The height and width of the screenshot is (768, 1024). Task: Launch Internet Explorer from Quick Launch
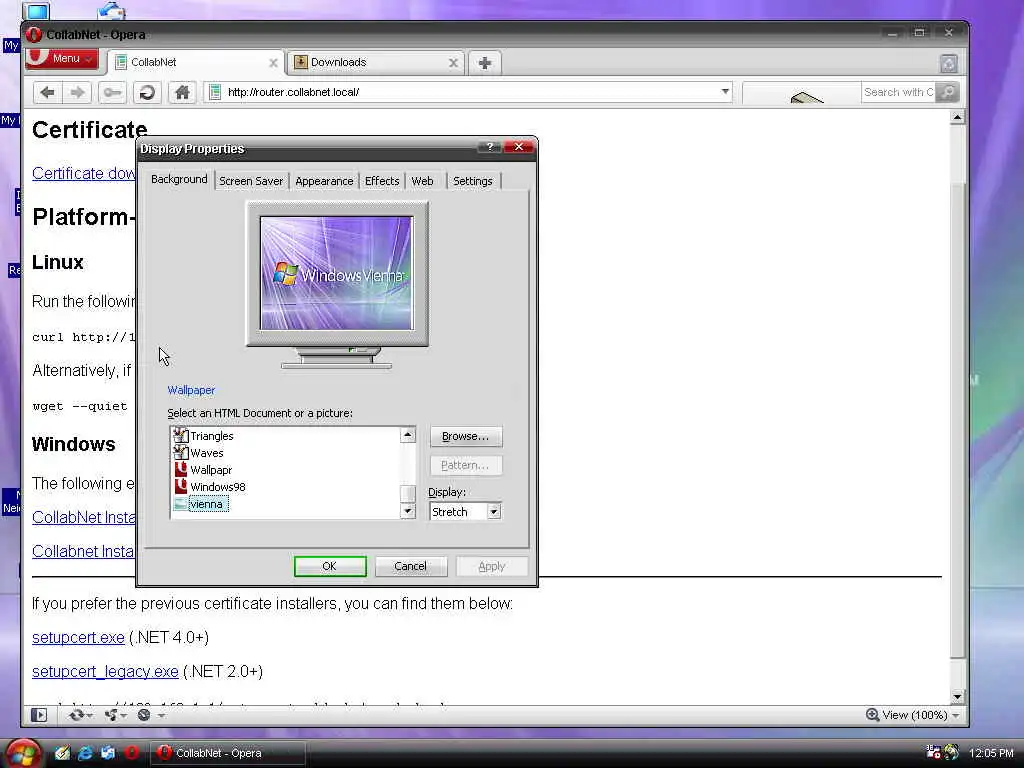[85, 753]
